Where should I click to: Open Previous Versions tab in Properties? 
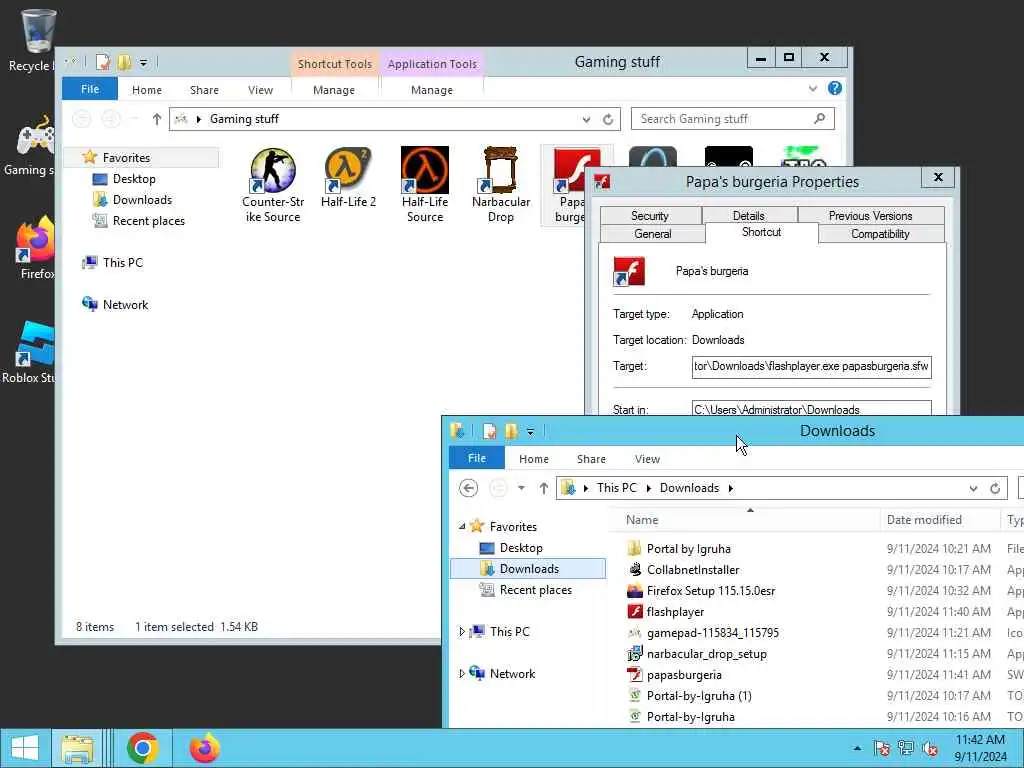[871, 216]
